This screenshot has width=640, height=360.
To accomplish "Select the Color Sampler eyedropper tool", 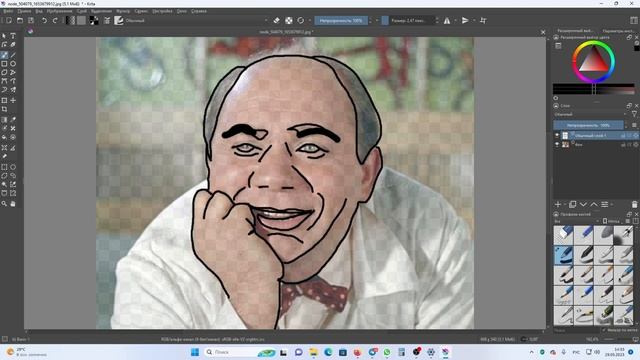I will pos(13,120).
